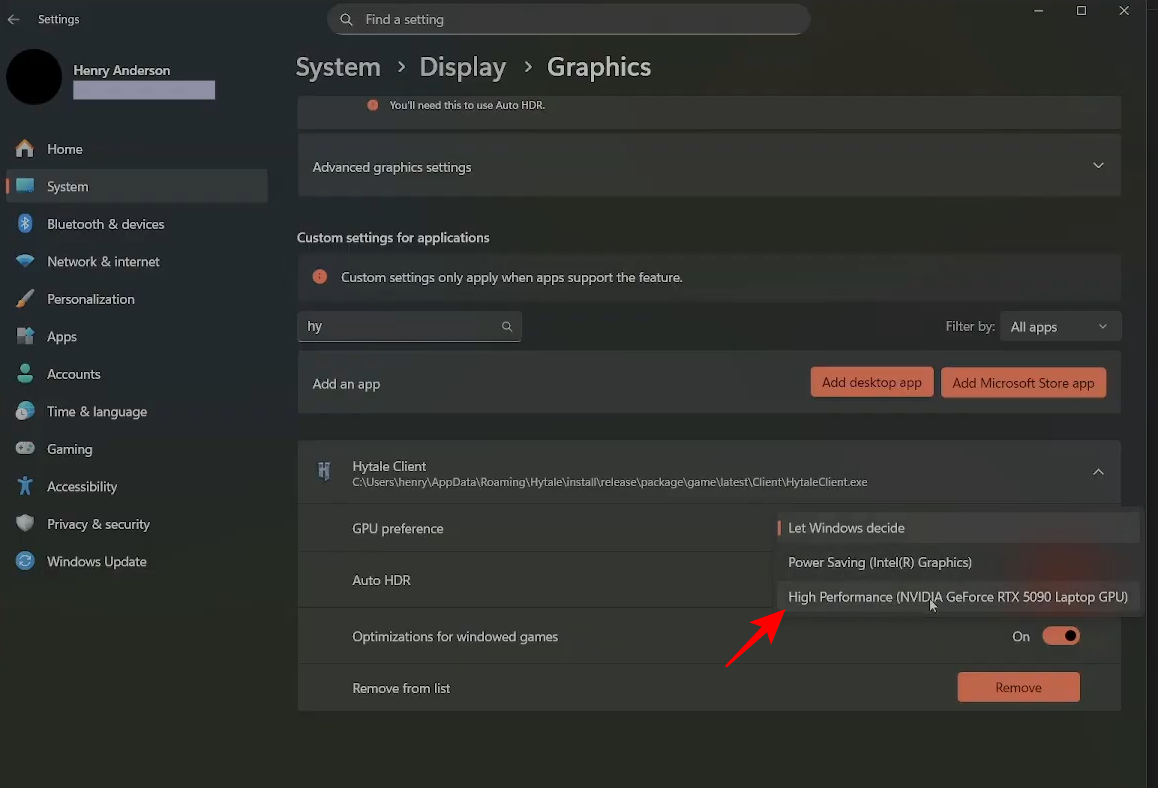Turn off Optimizations for windowed games toggle

1061,636
